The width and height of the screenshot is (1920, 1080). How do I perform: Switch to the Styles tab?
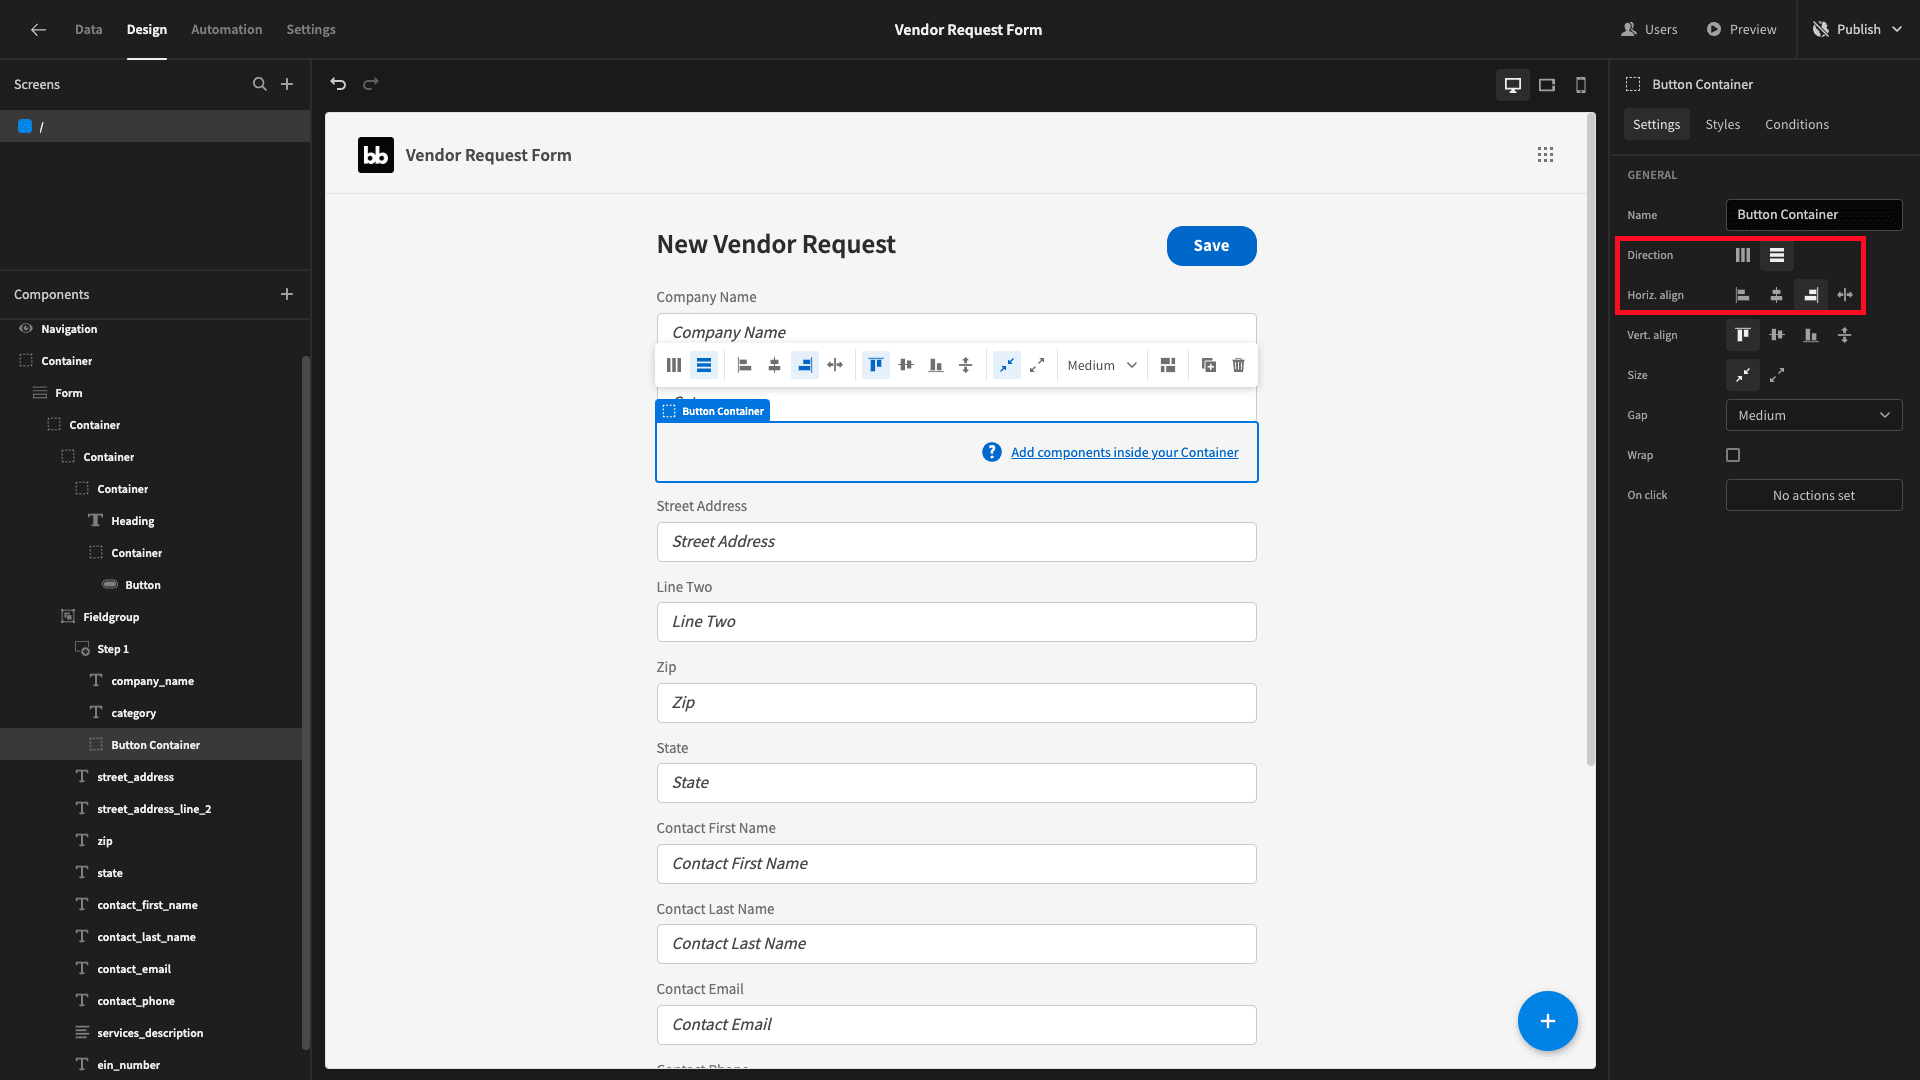[x=1722, y=124]
